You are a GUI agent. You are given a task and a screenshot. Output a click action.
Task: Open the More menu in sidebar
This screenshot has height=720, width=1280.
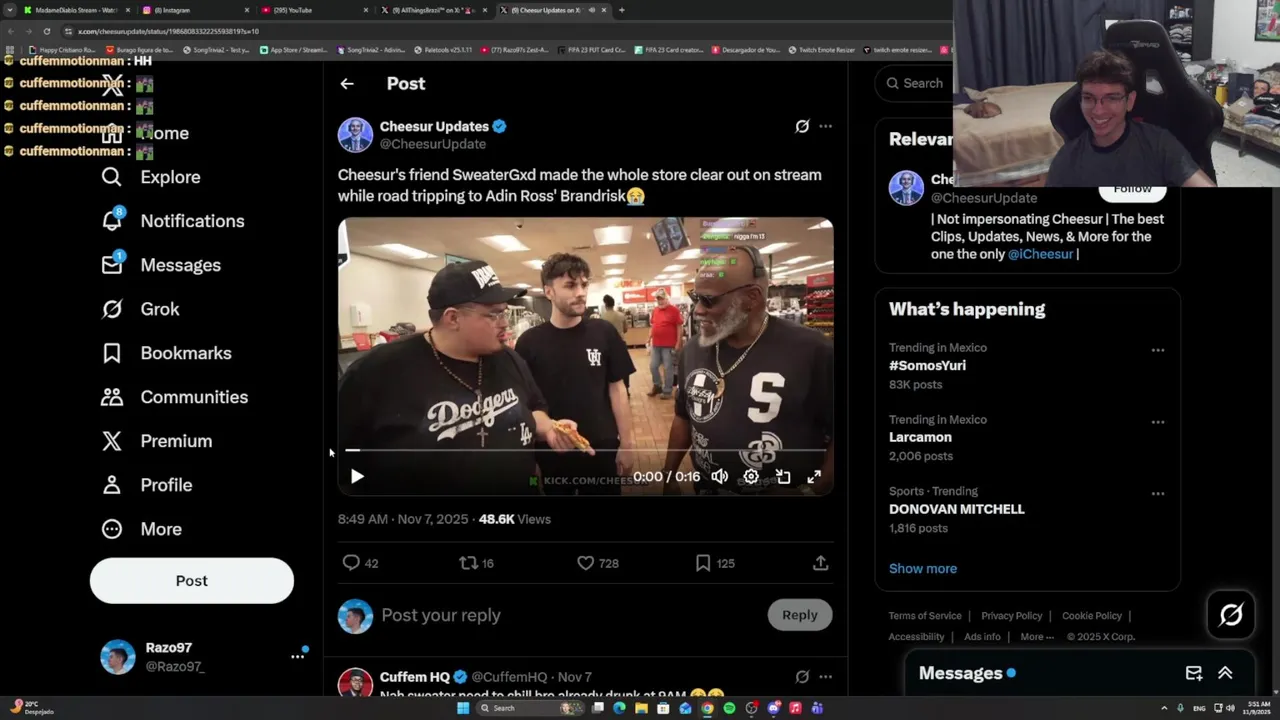141,529
